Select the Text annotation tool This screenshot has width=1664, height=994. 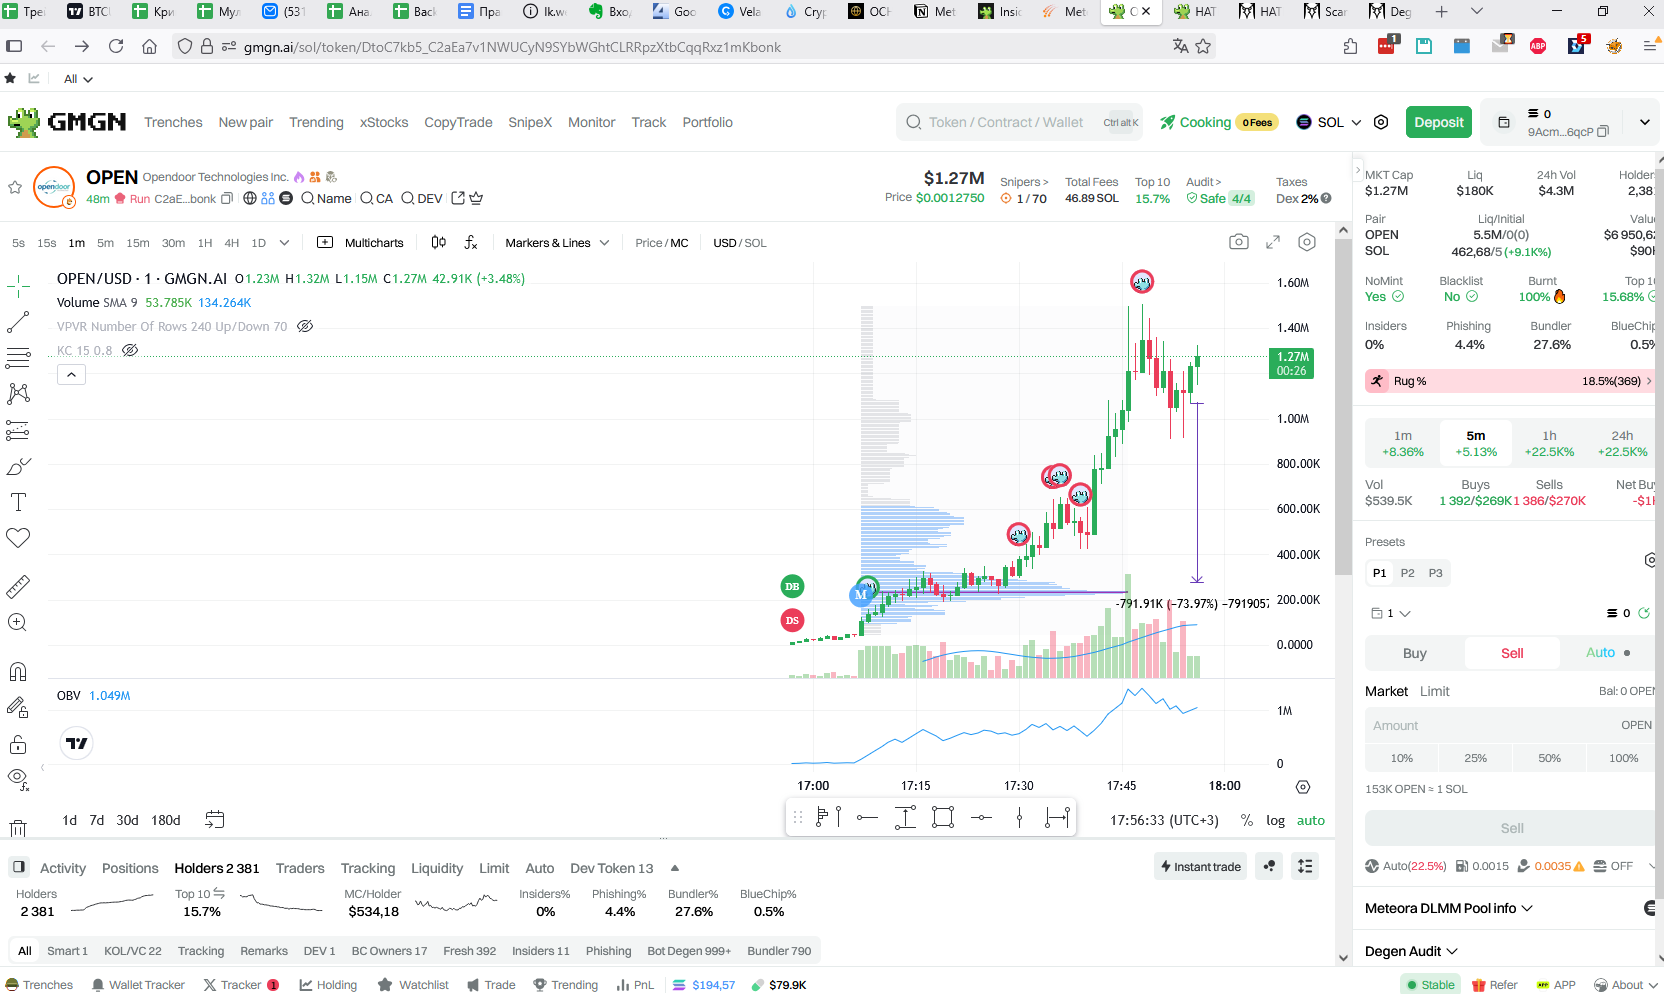tap(18, 502)
